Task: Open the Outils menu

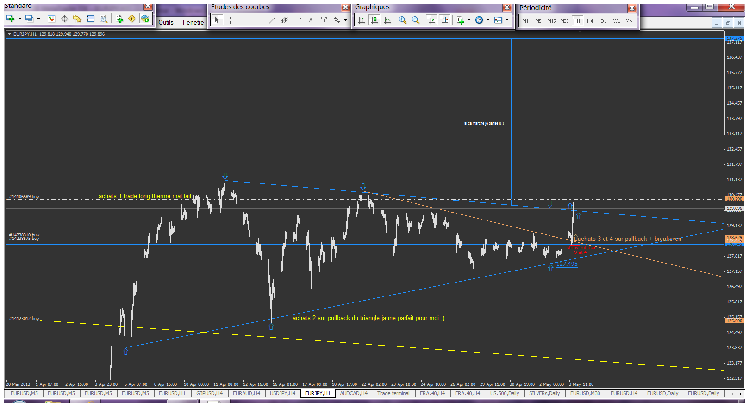Action: point(166,22)
